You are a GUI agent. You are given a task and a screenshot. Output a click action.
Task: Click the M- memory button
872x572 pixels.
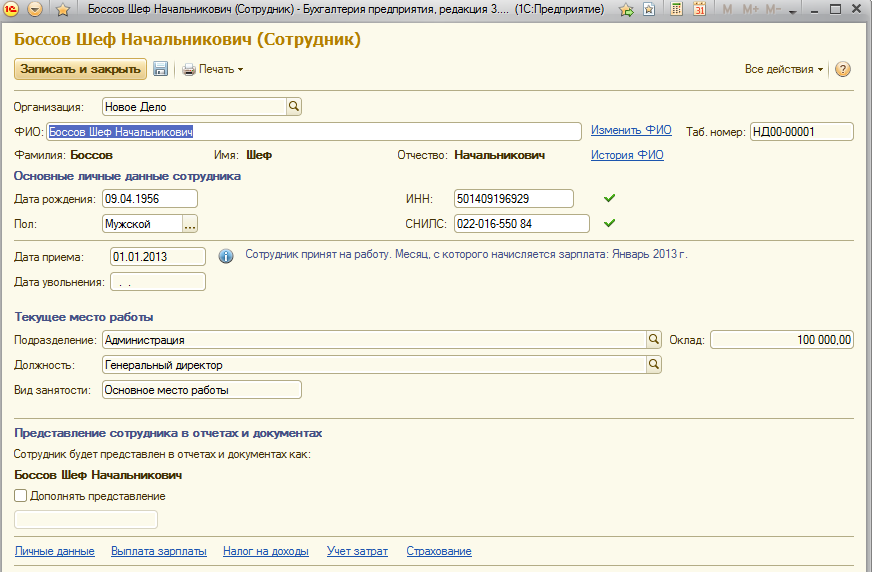pyautogui.click(x=773, y=9)
